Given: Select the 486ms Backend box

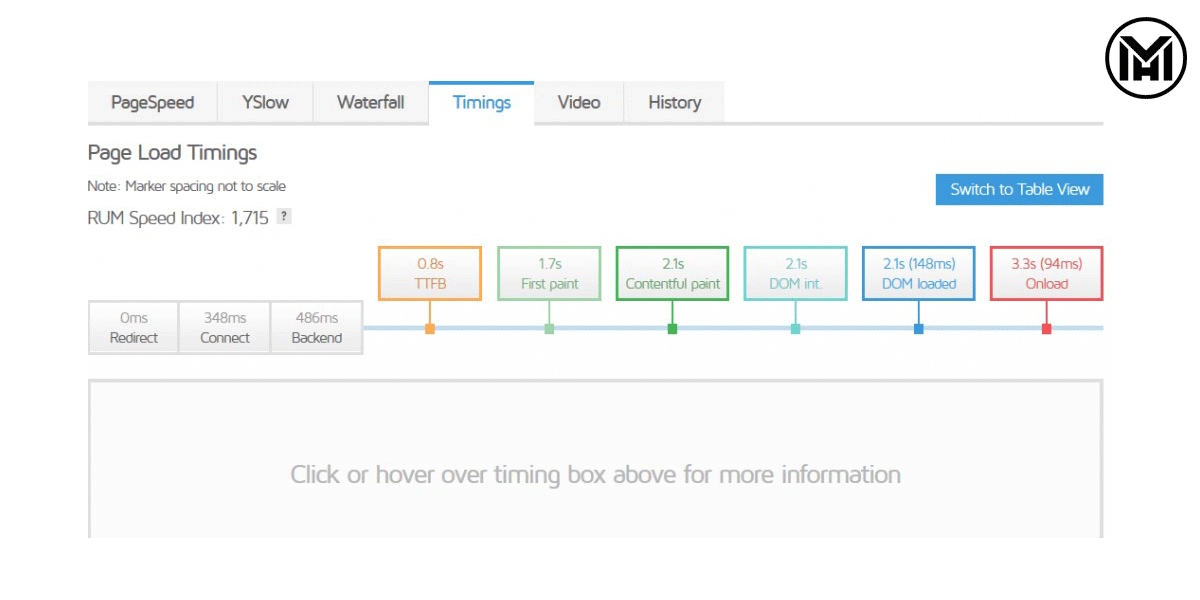Looking at the screenshot, I should pos(317,328).
